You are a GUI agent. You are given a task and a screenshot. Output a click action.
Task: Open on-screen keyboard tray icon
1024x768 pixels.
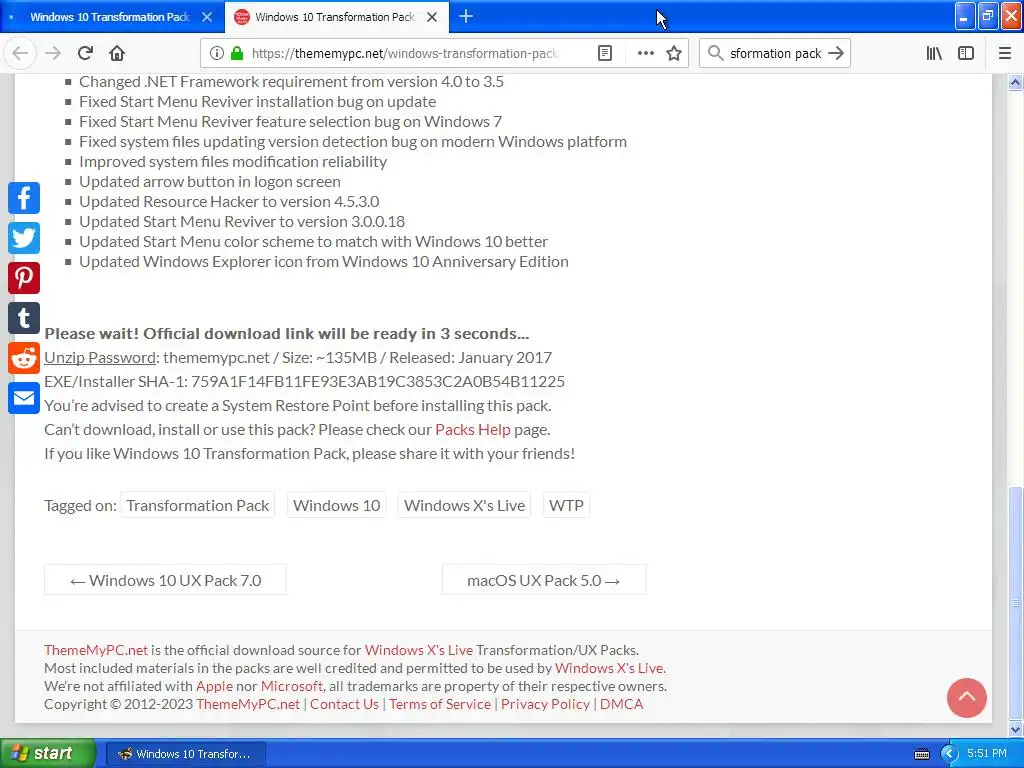coord(922,754)
